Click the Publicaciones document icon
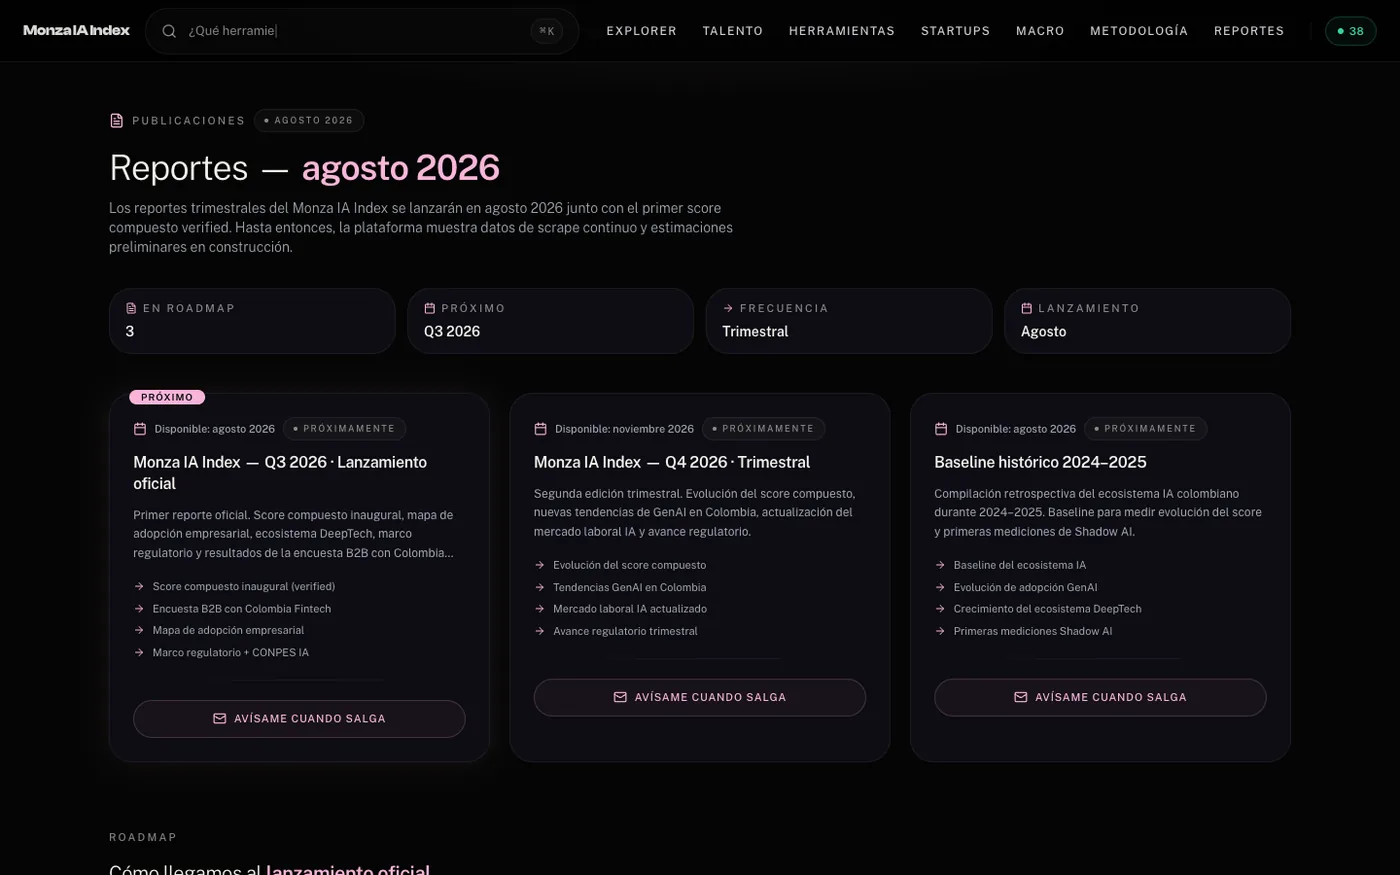The width and height of the screenshot is (1400, 875). coord(117,120)
